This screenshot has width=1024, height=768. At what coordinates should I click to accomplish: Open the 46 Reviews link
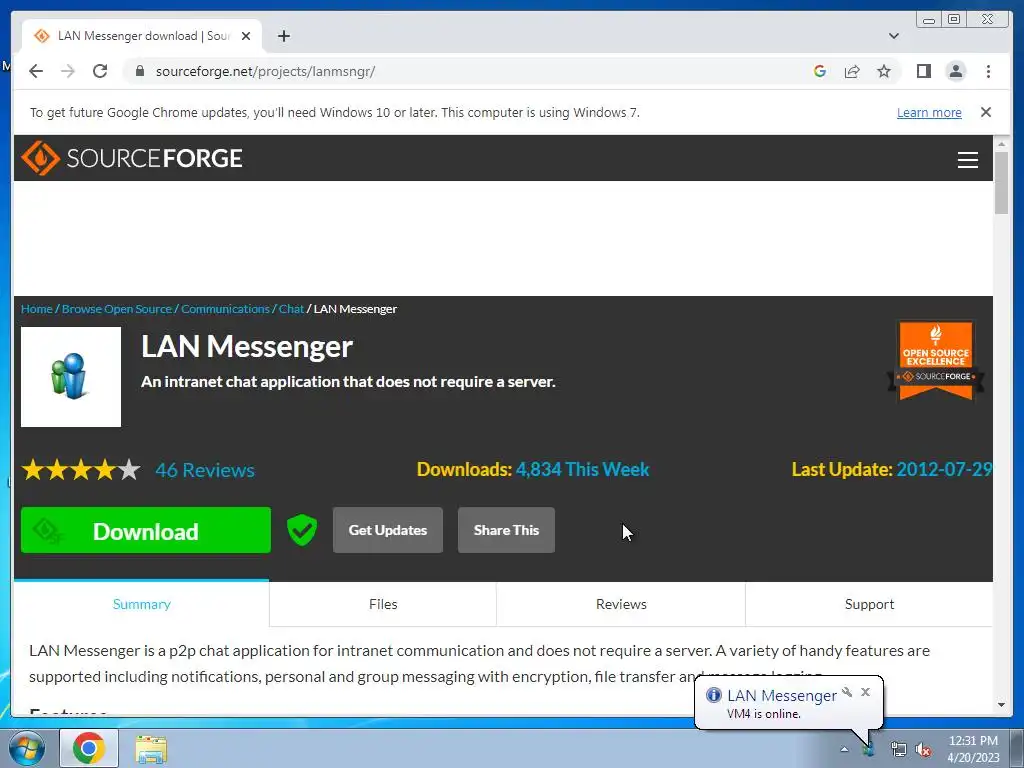pos(204,470)
